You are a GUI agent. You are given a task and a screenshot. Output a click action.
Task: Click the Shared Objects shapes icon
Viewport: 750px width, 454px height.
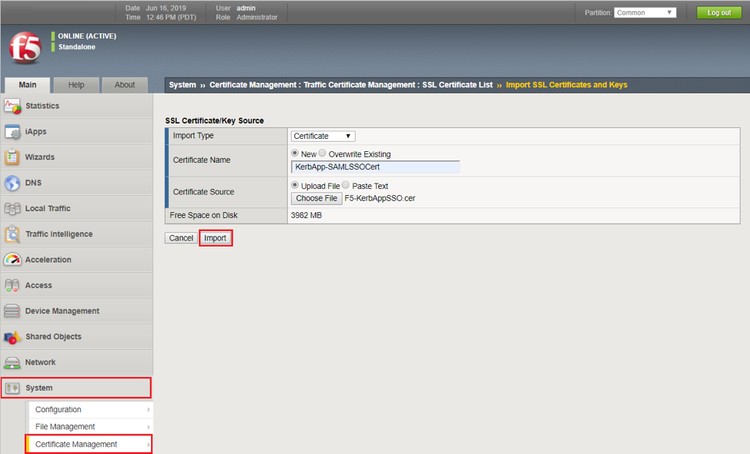pyautogui.click(x=12, y=337)
